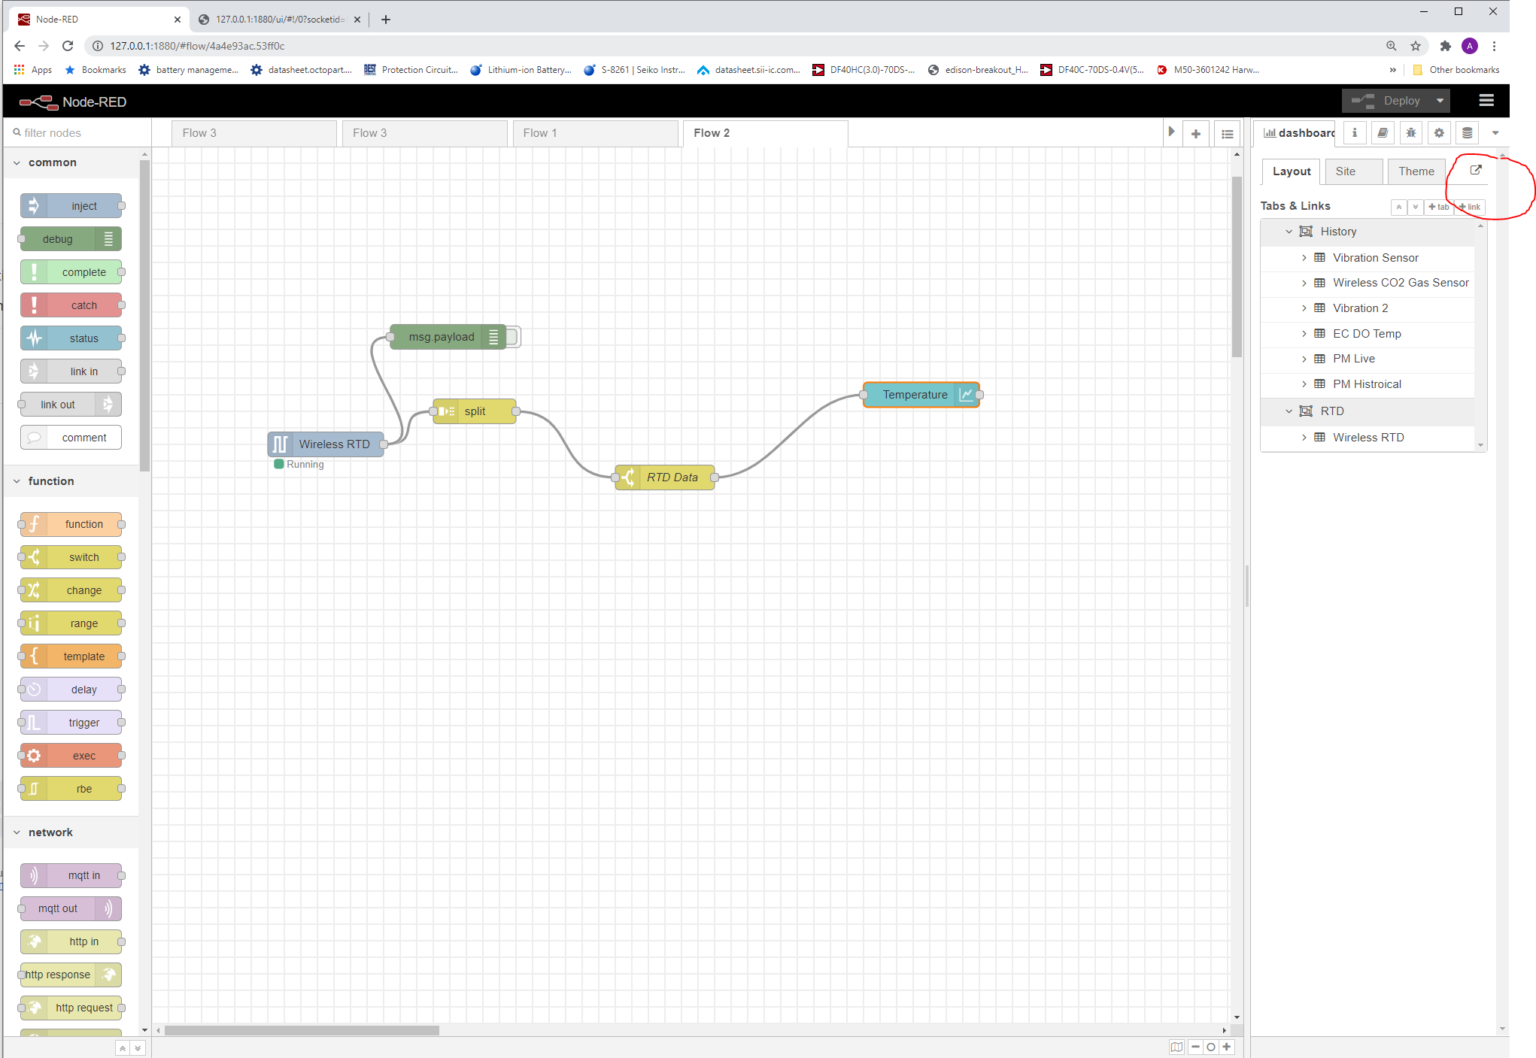
Task: Select the PM Historical group row
Action: coord(1368,384)
